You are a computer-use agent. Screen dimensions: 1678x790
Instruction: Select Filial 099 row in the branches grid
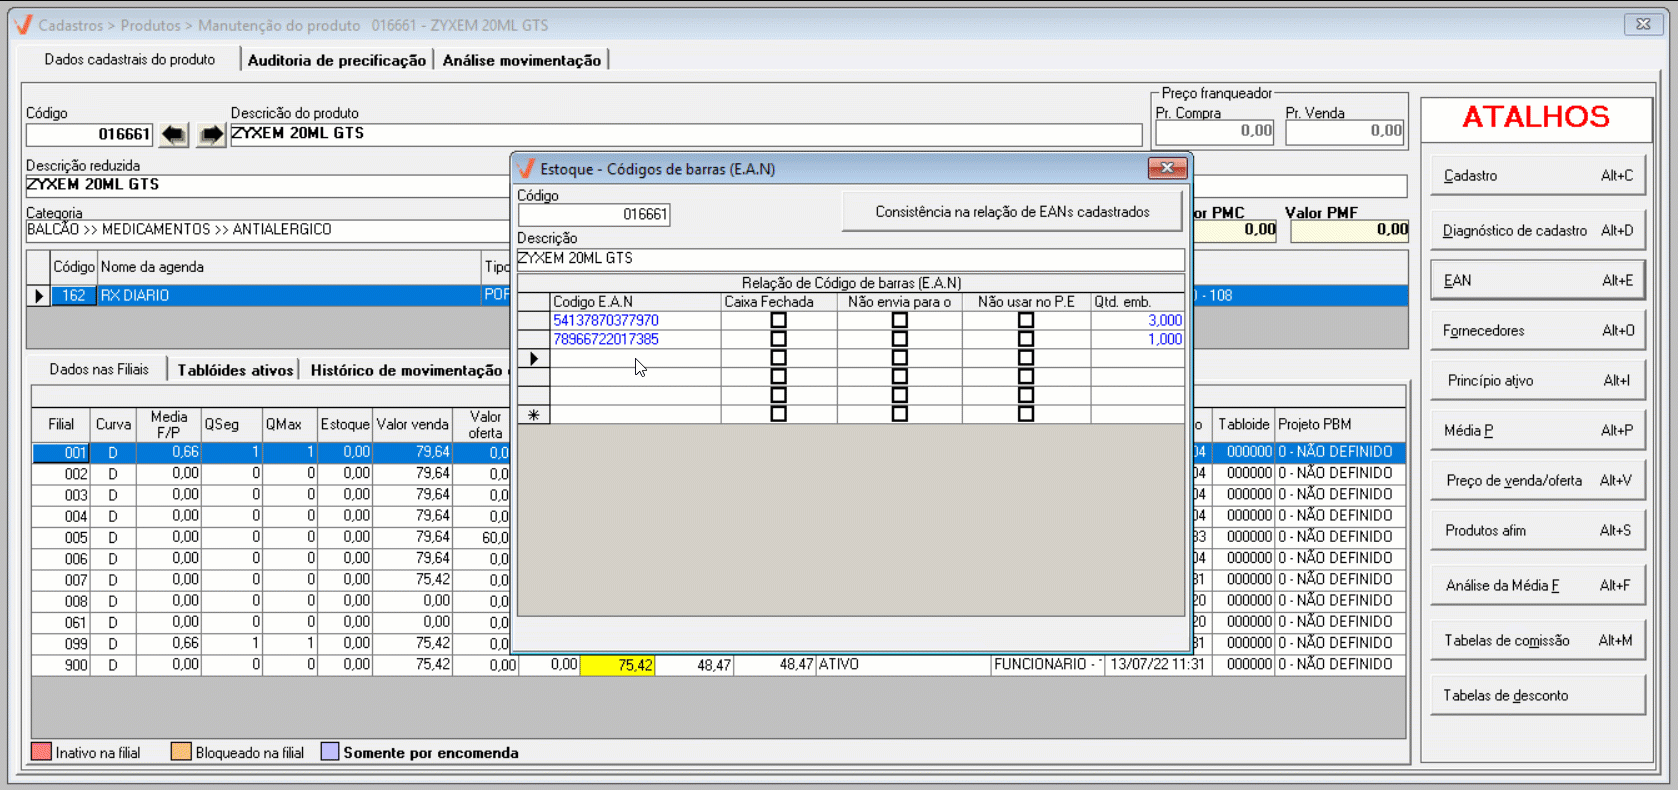click(x=270, y=644)
